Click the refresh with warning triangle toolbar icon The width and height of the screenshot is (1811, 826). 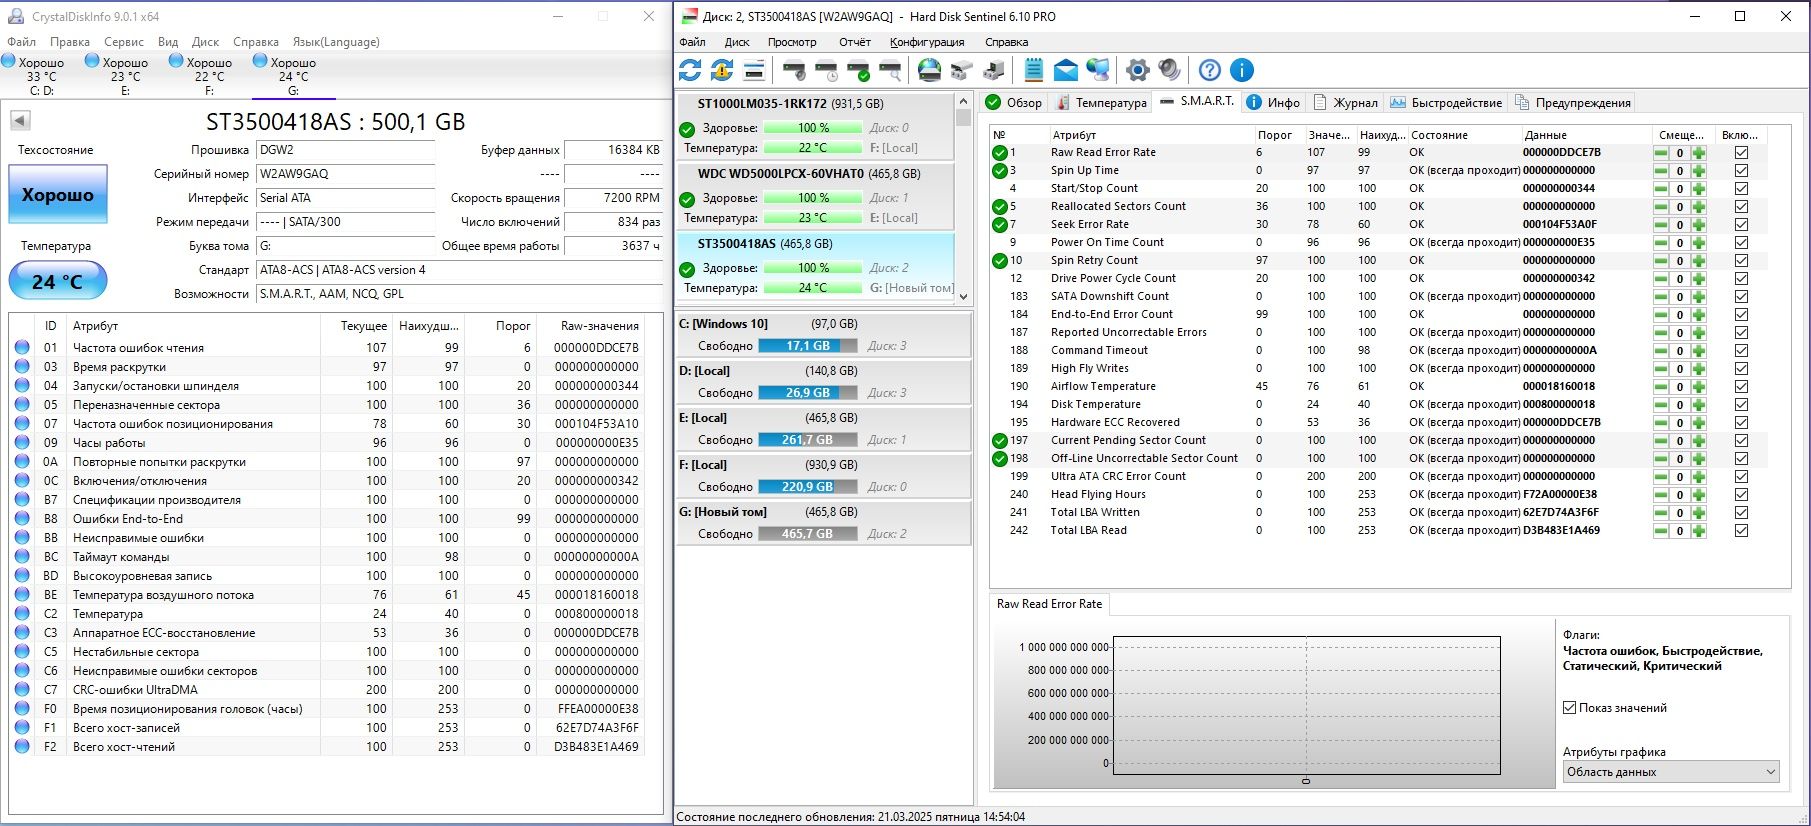click(722, 70)
